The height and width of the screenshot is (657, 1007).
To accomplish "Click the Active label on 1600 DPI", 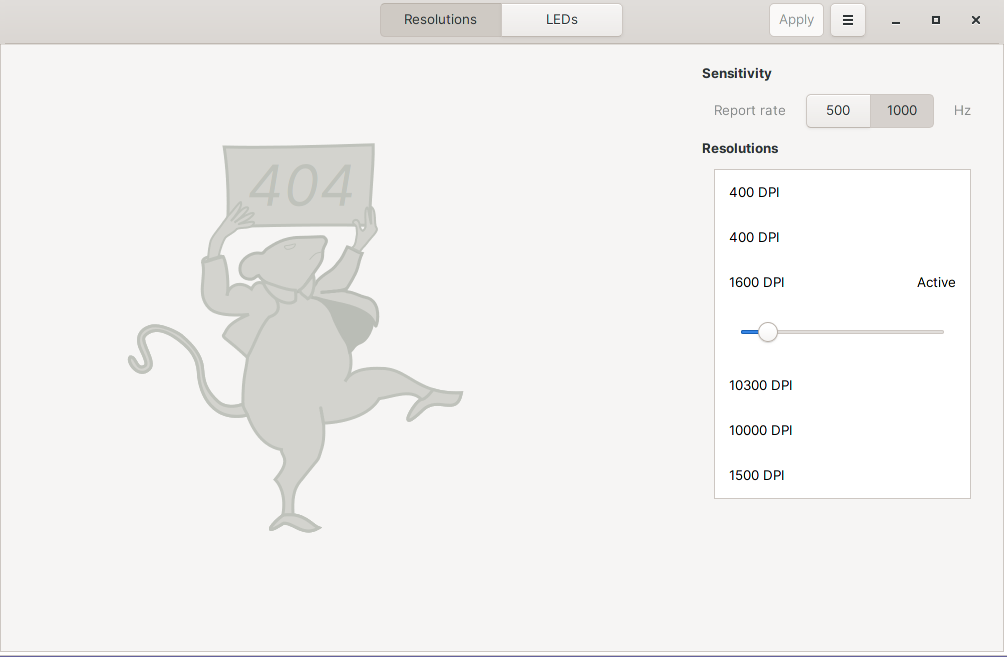I will coord(936,283).
